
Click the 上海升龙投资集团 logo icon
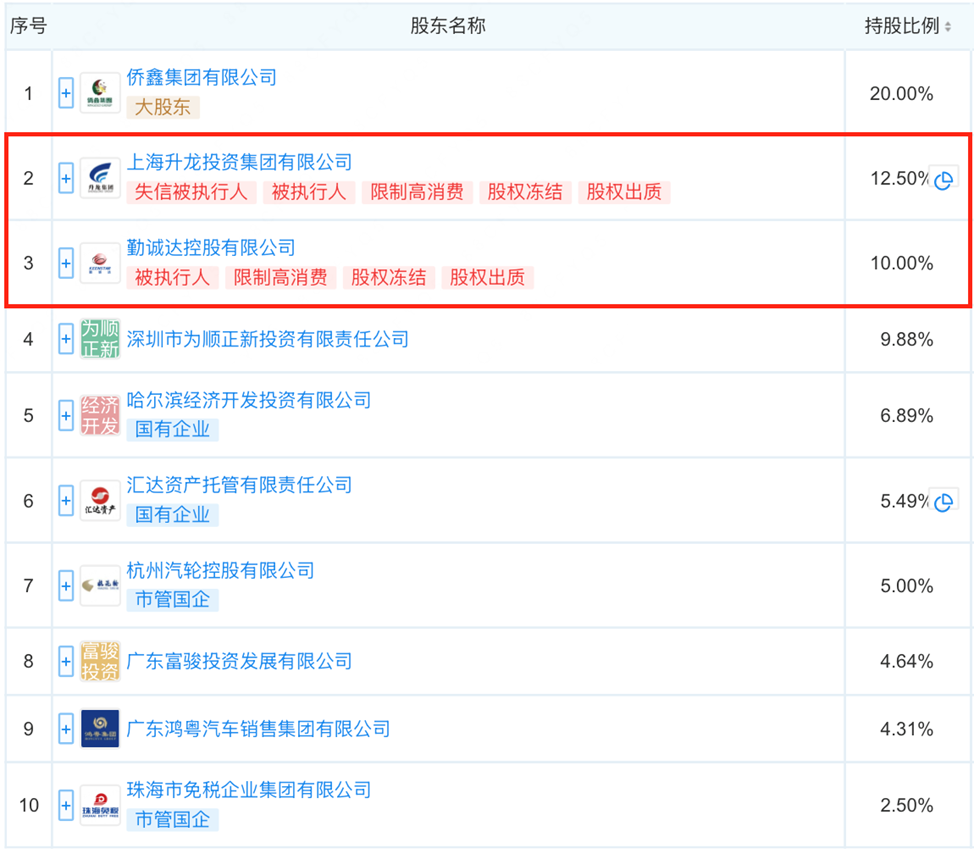point(100,179)
